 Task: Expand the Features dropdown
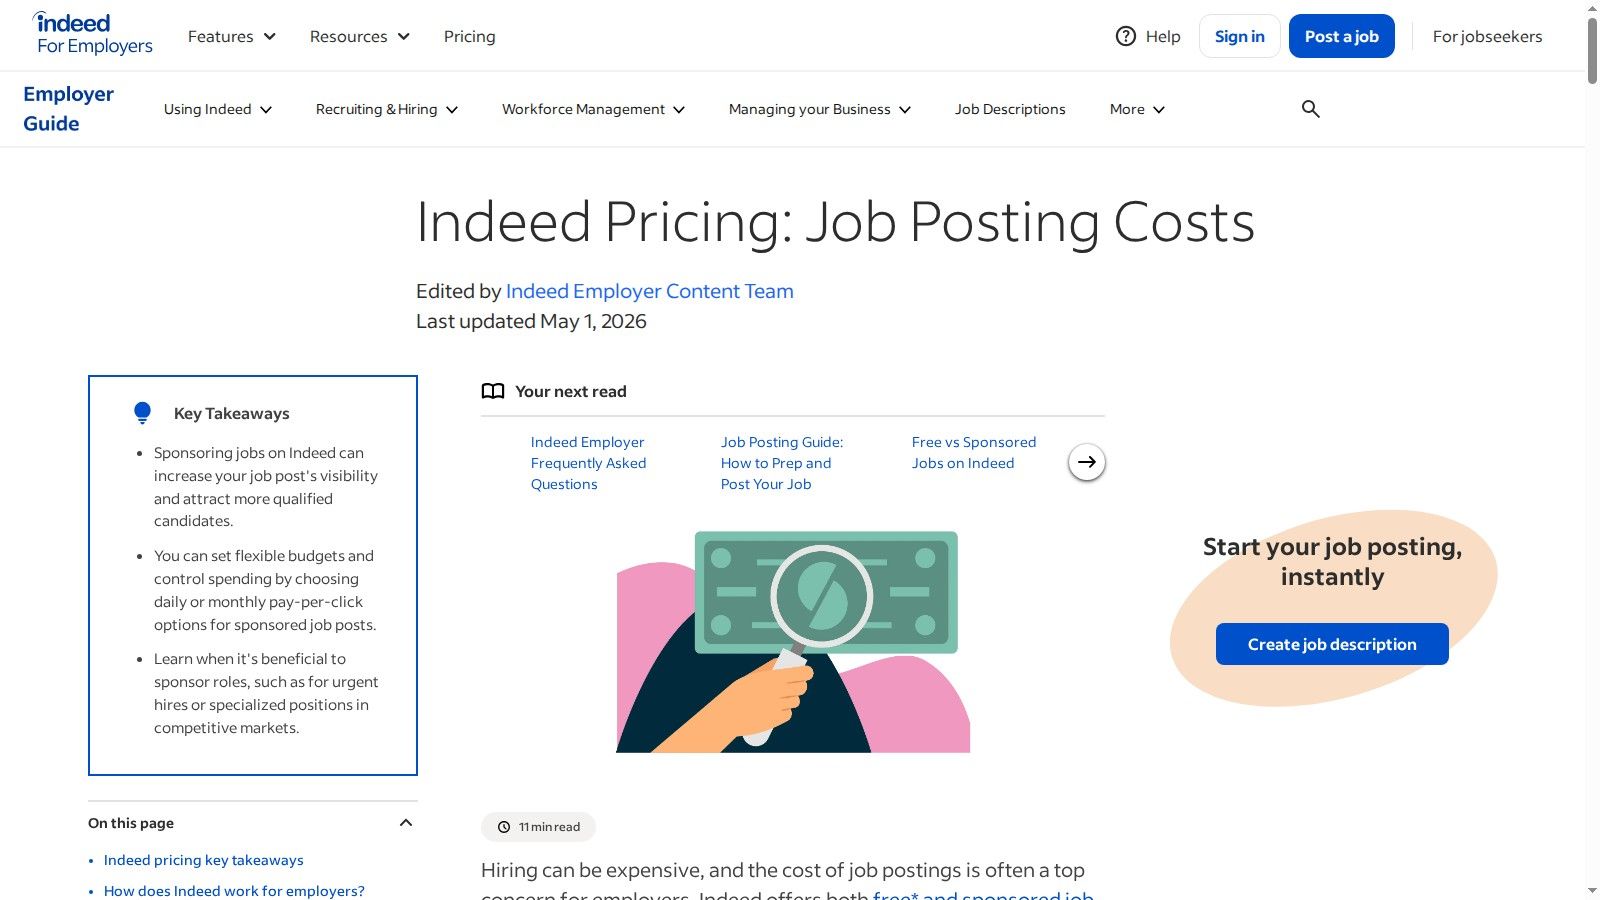[232, 36]
